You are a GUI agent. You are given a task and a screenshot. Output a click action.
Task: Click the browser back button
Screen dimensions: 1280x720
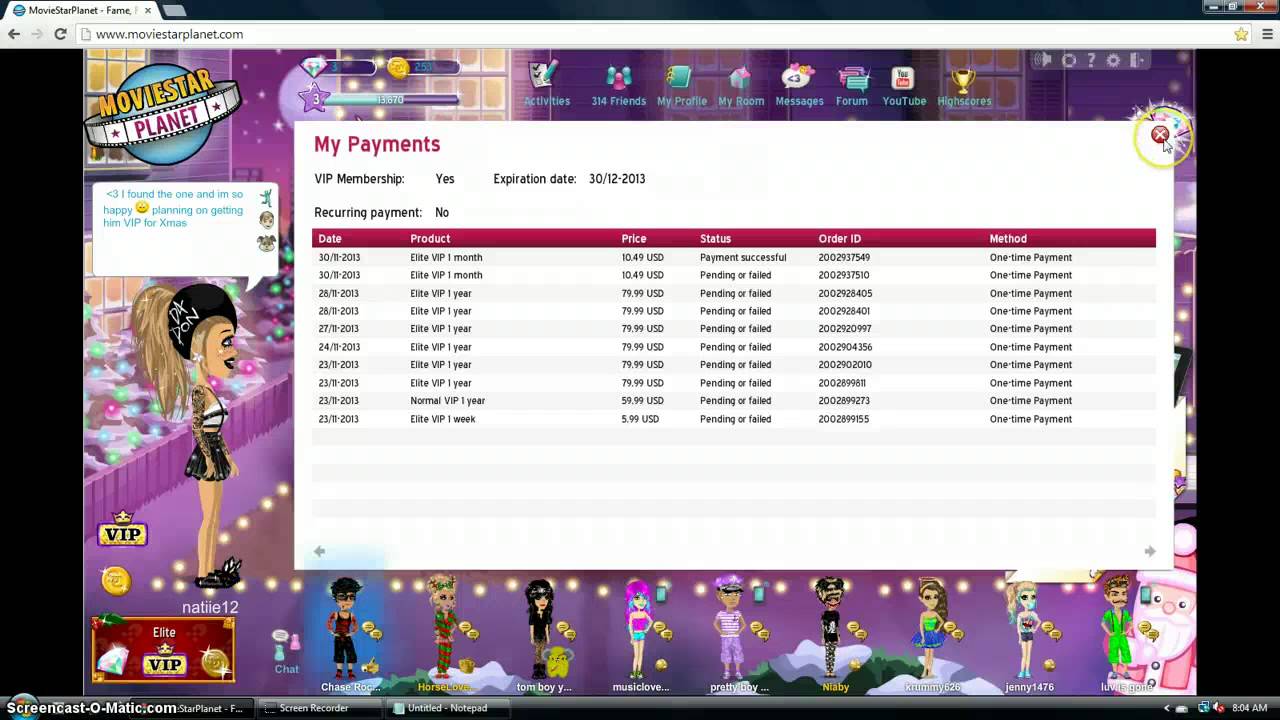click(x=14, y=34)
